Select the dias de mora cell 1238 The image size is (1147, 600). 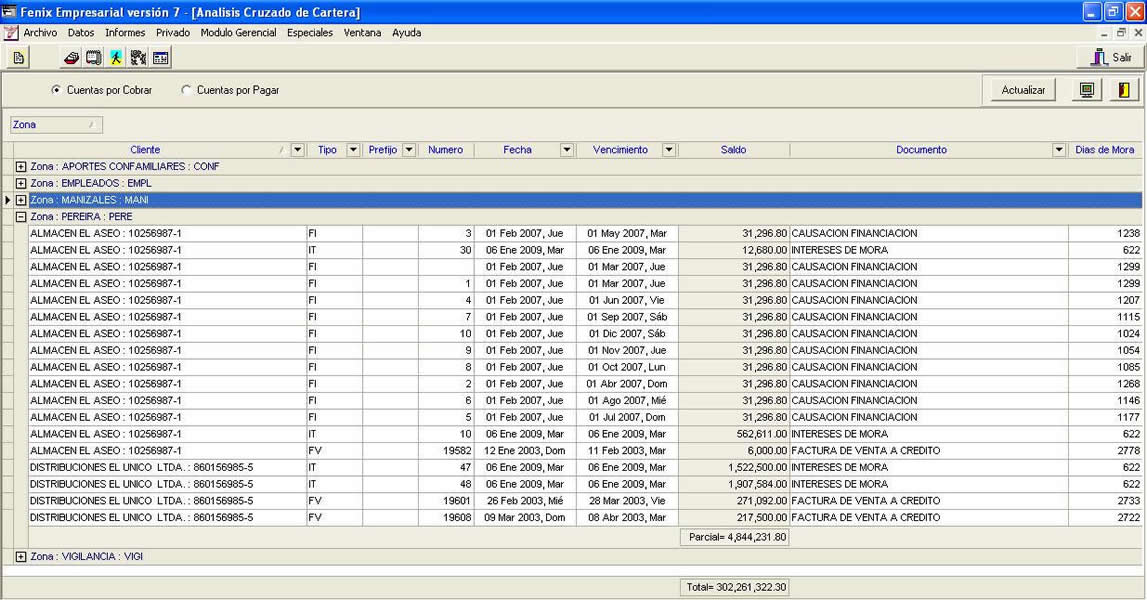coord(1105,233)
